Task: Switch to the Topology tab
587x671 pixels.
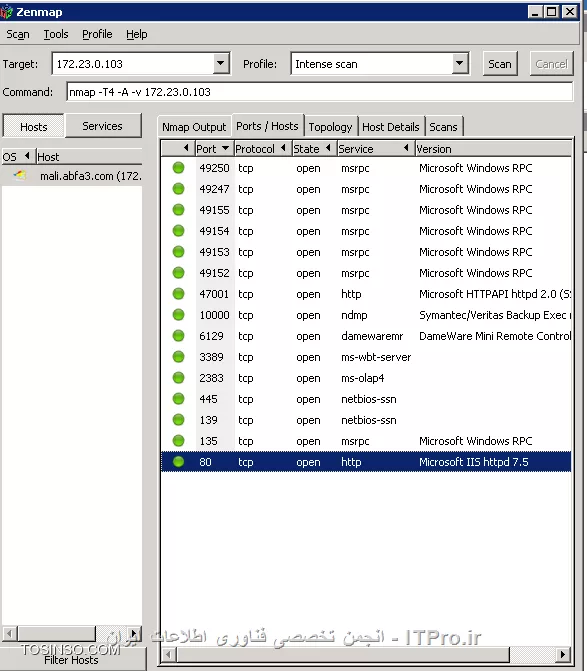Action: point(330,127)
